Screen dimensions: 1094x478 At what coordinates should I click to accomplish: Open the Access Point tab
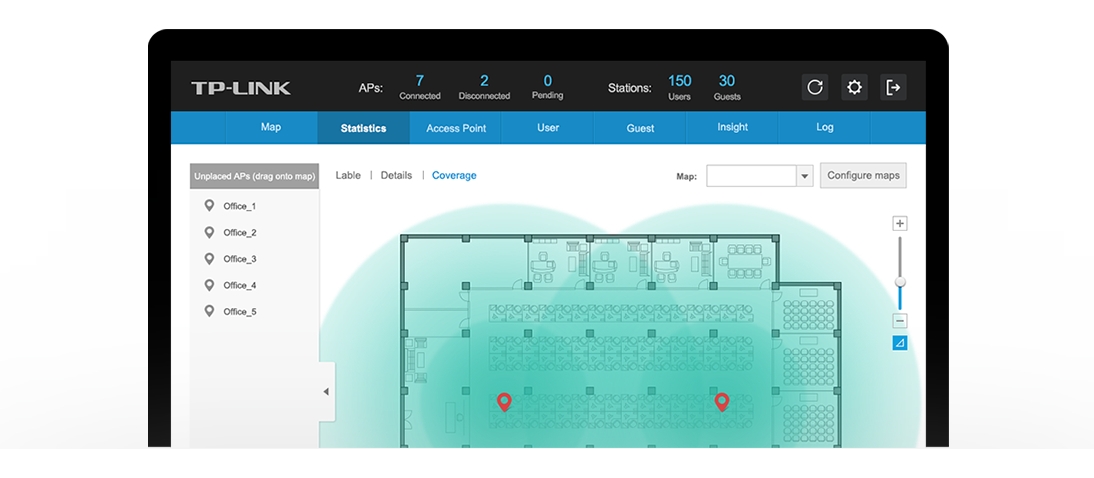(456, 128)
